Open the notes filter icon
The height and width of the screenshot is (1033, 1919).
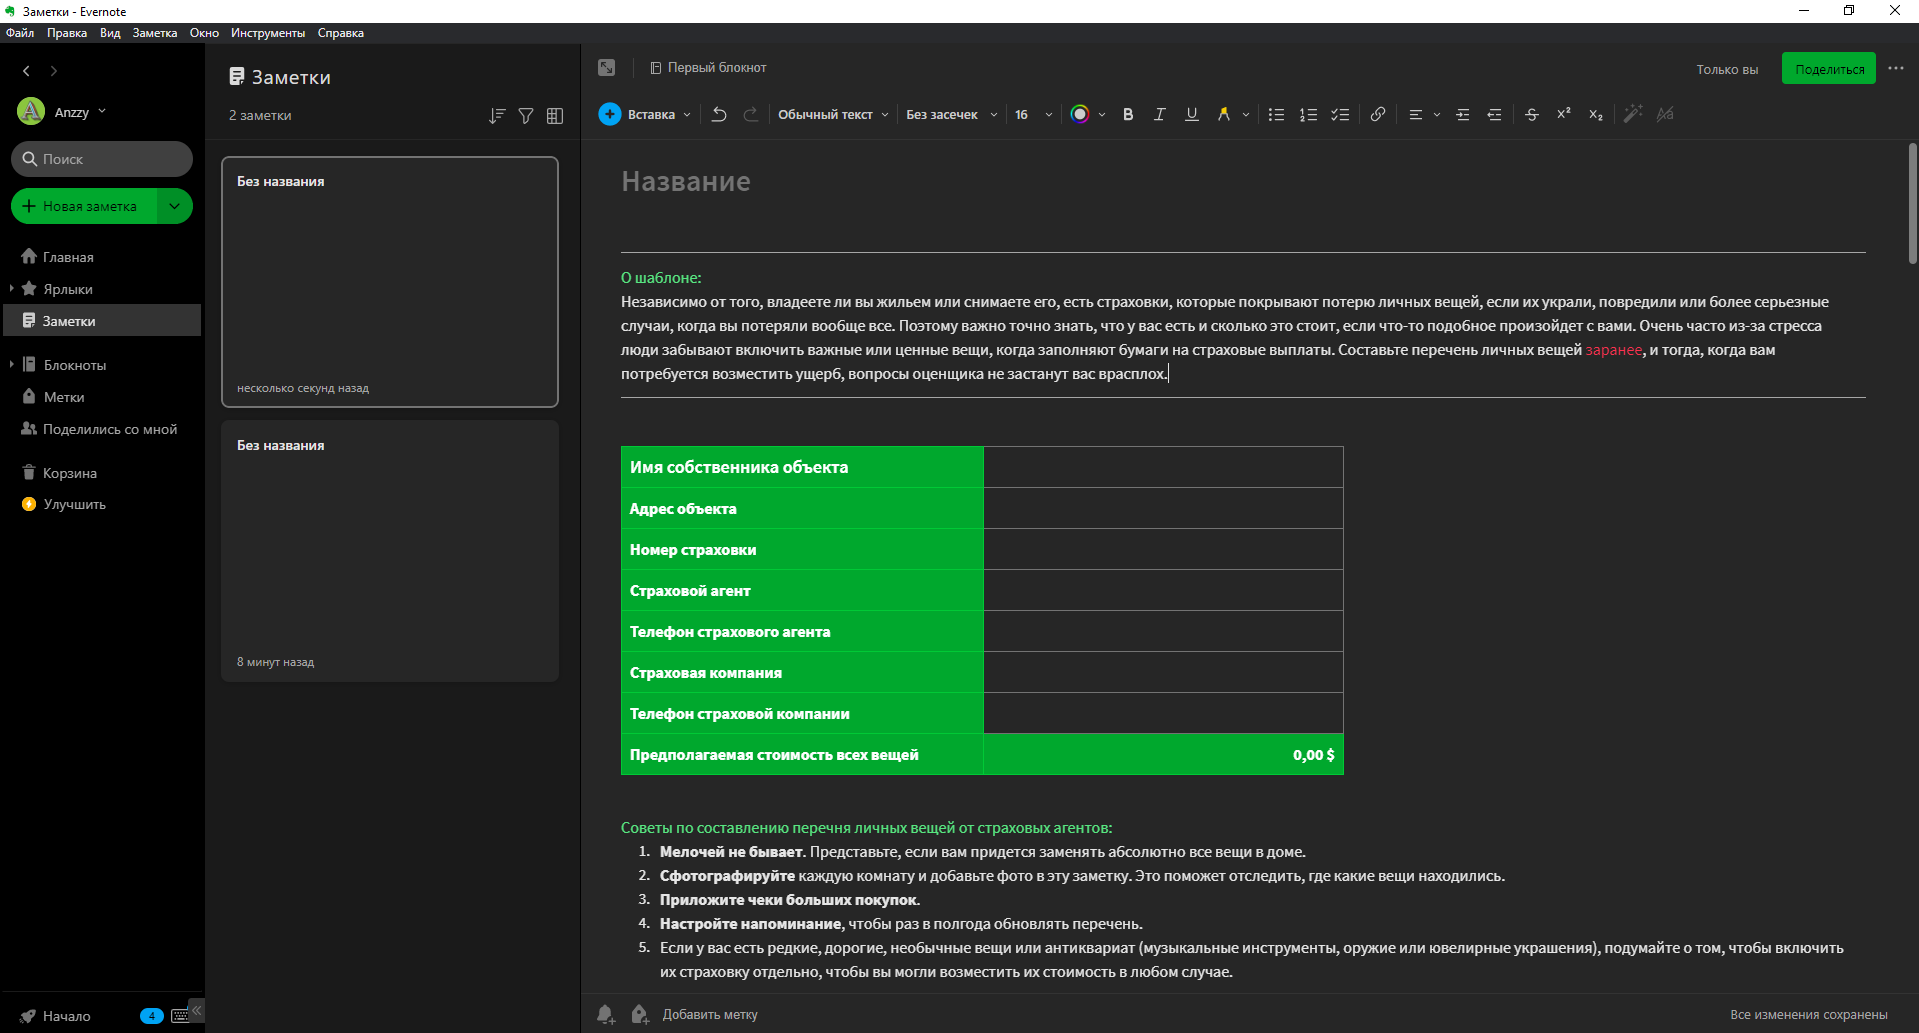[x=525, y=115]
